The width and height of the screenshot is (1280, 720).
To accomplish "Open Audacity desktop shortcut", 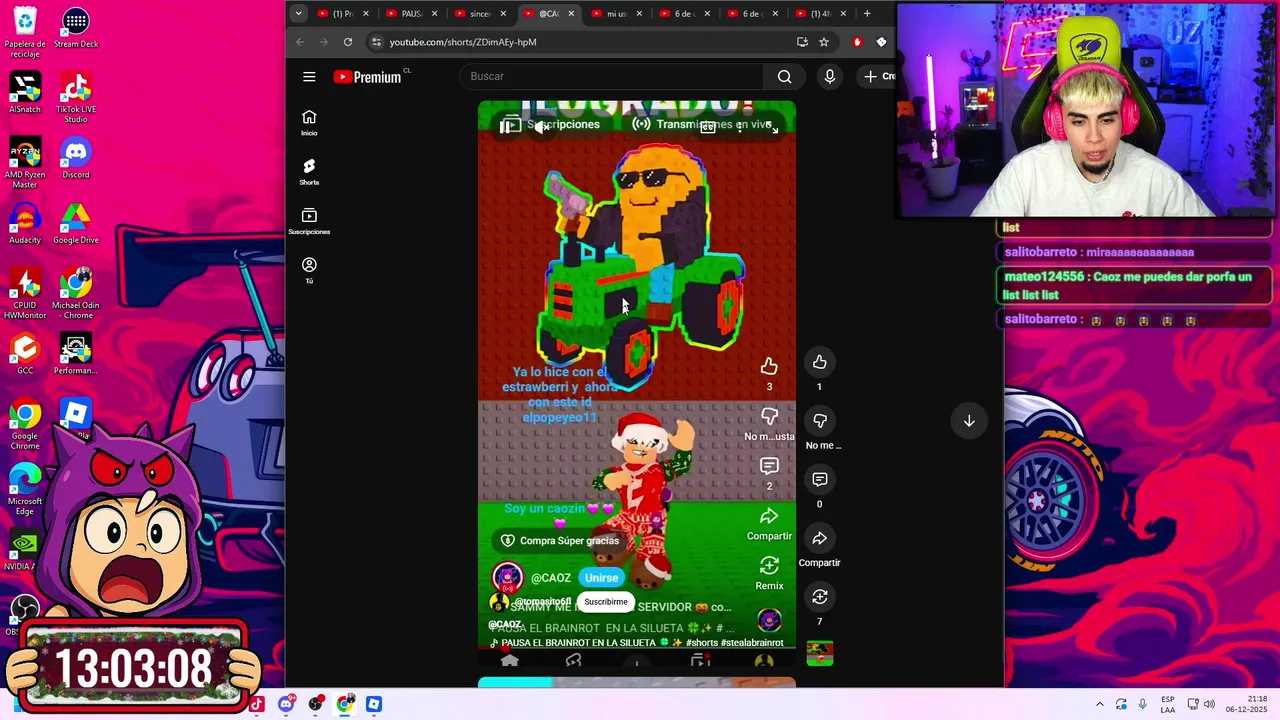I will click(25, 224).
